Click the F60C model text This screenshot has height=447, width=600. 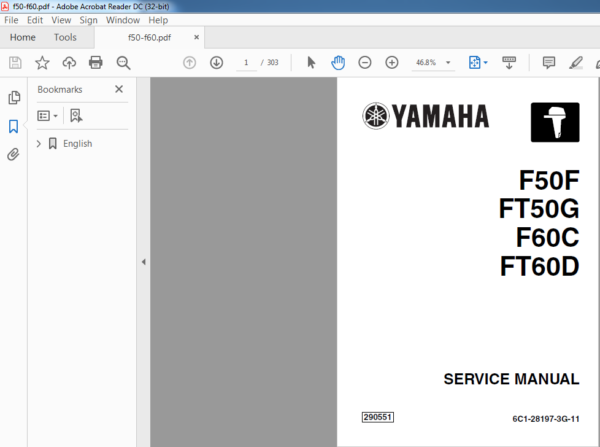click(x=548, y=238)
